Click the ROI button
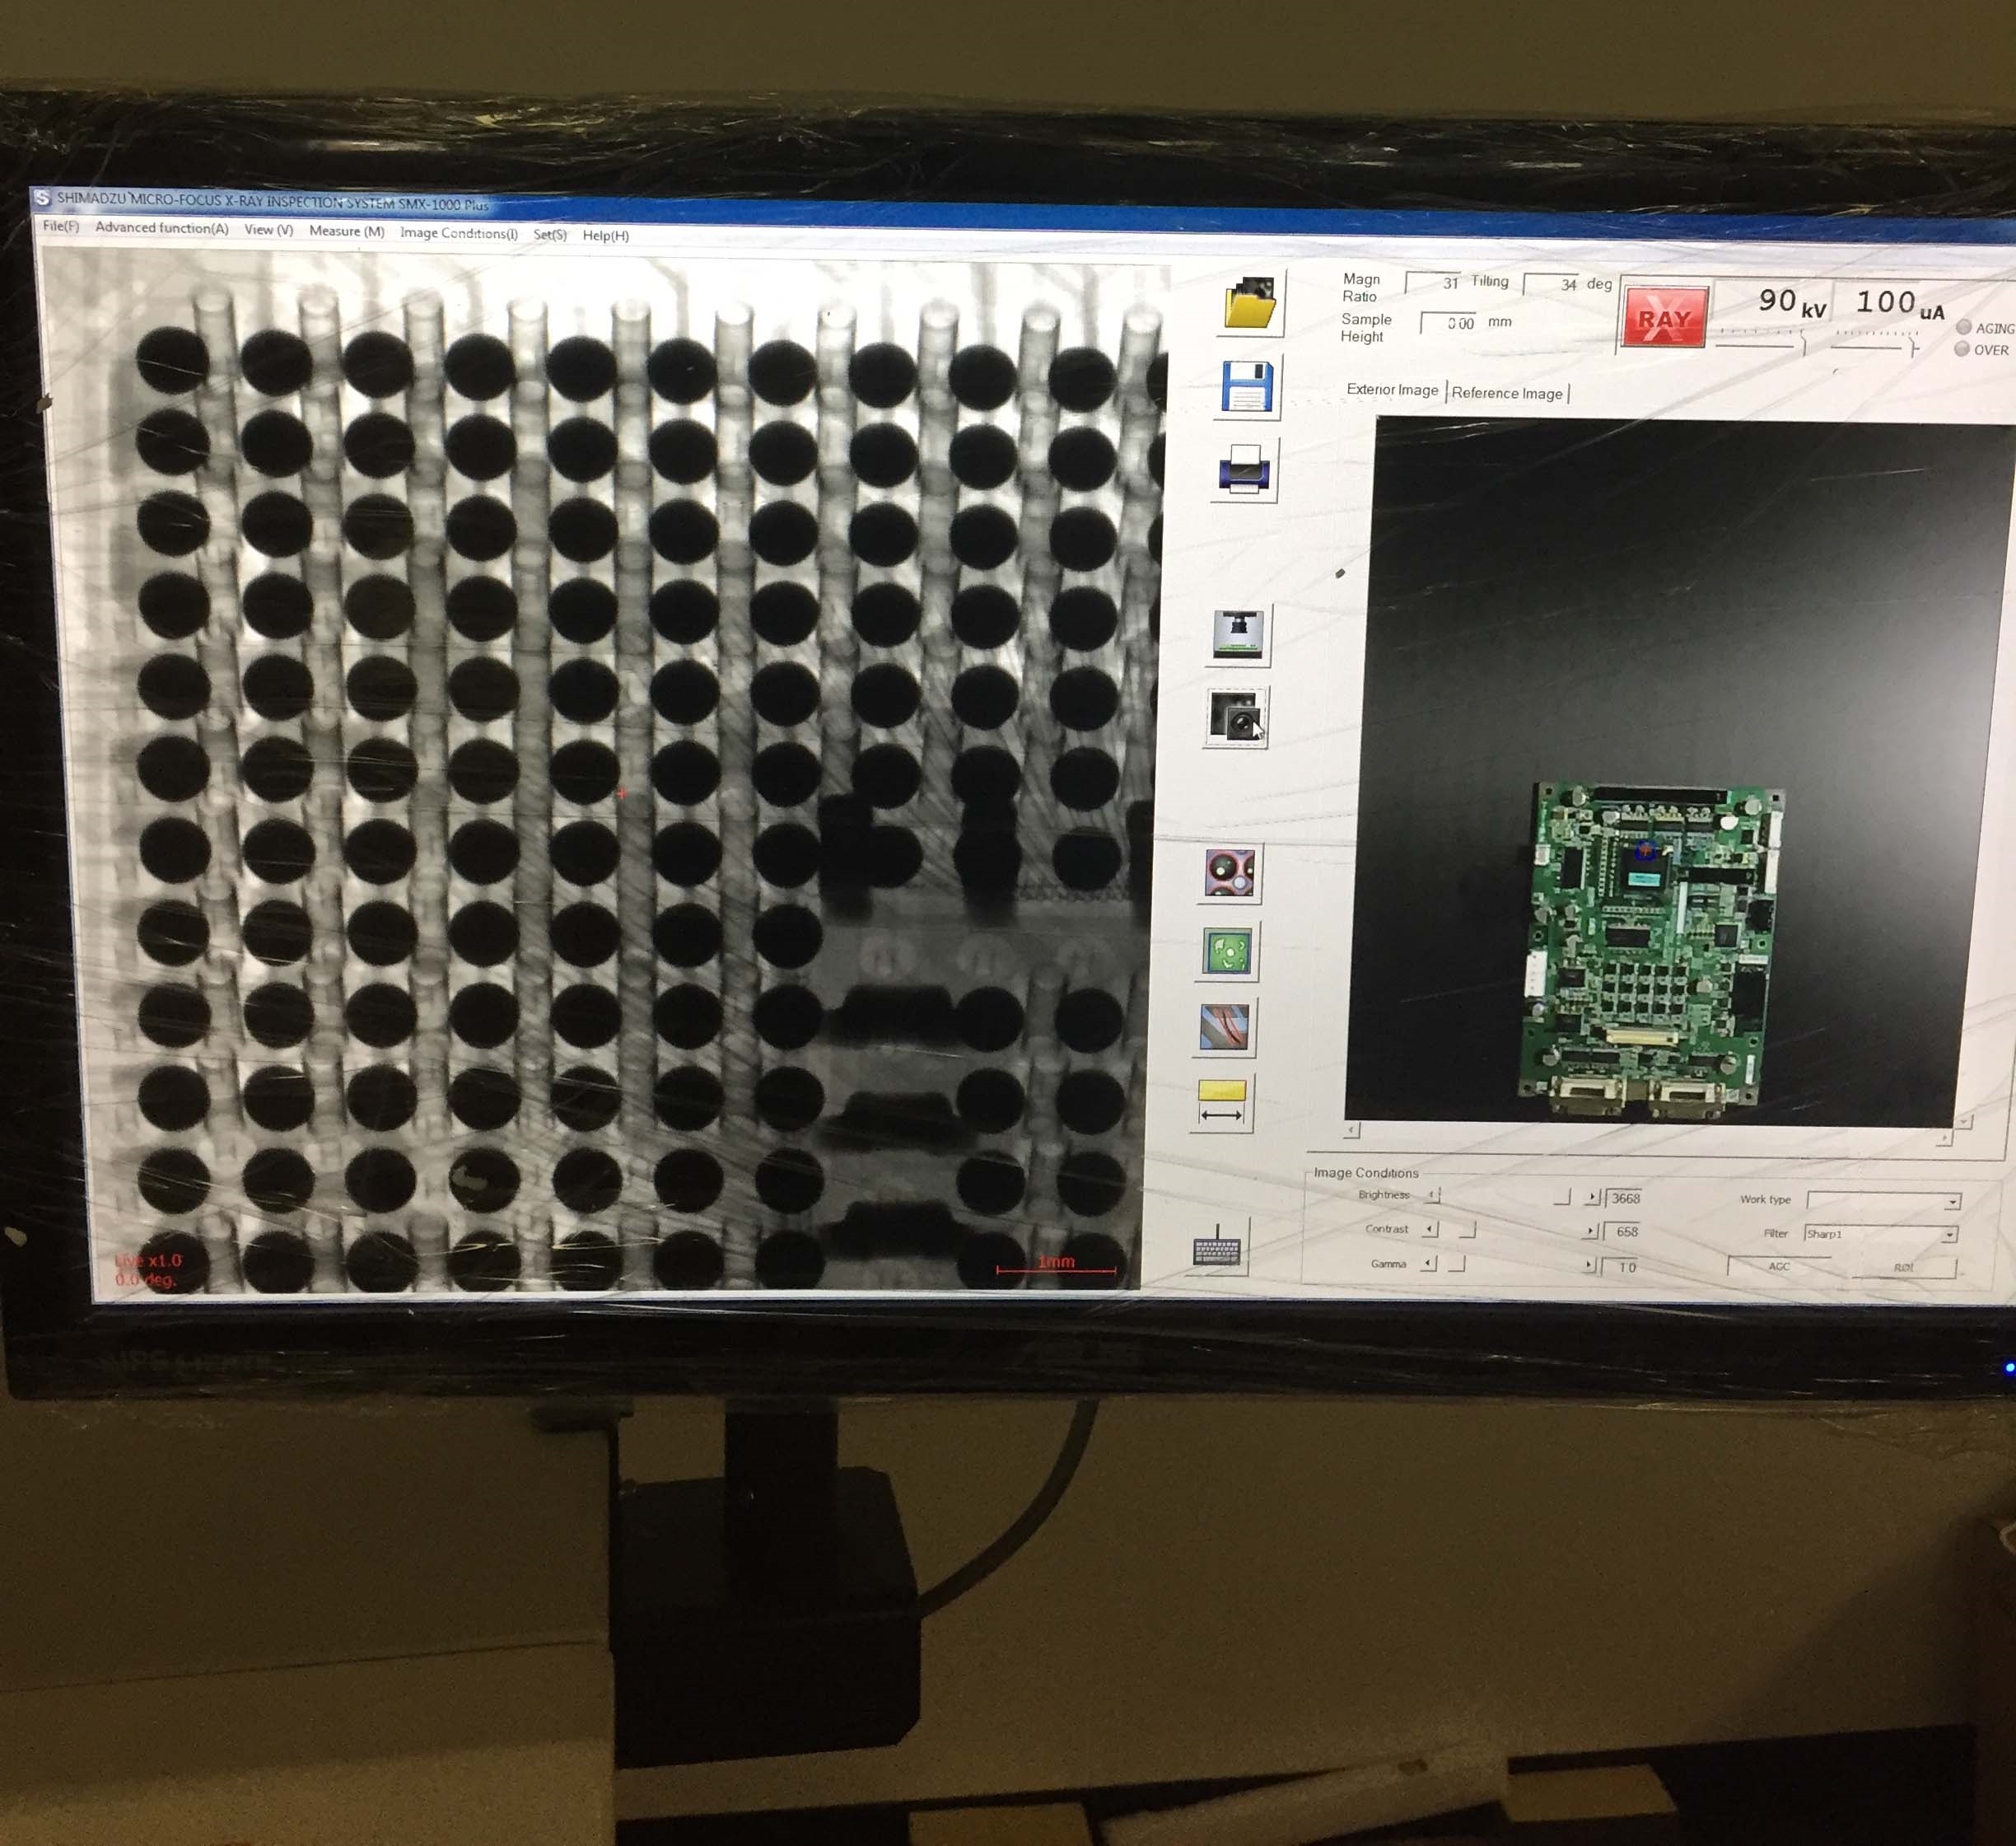This screenshot has width=2016, height=1846. pos(1905,1266)
